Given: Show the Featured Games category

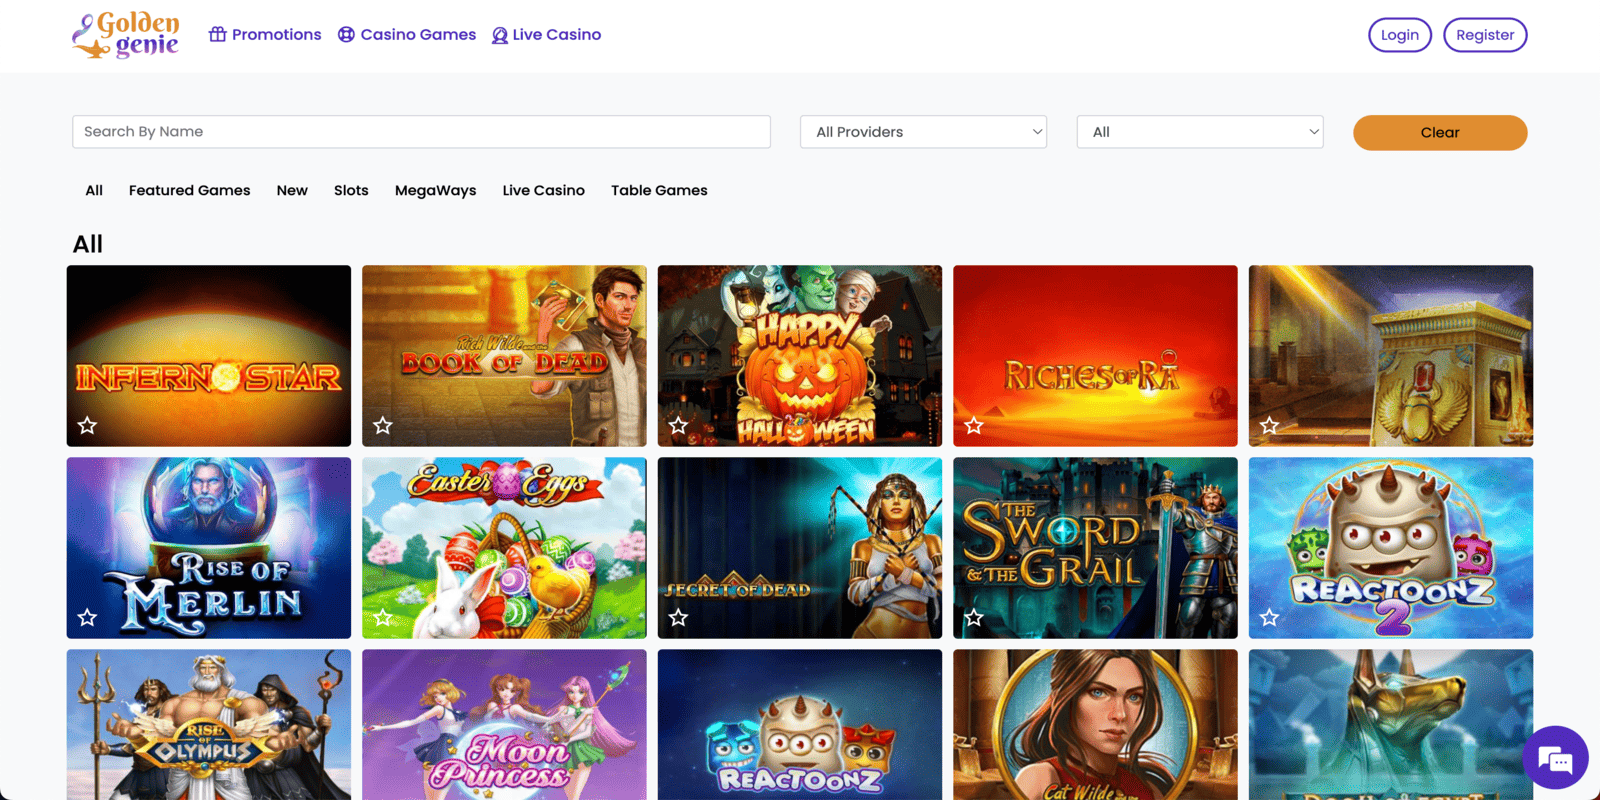Looking at the screenshot, I should tap(189, 190).
